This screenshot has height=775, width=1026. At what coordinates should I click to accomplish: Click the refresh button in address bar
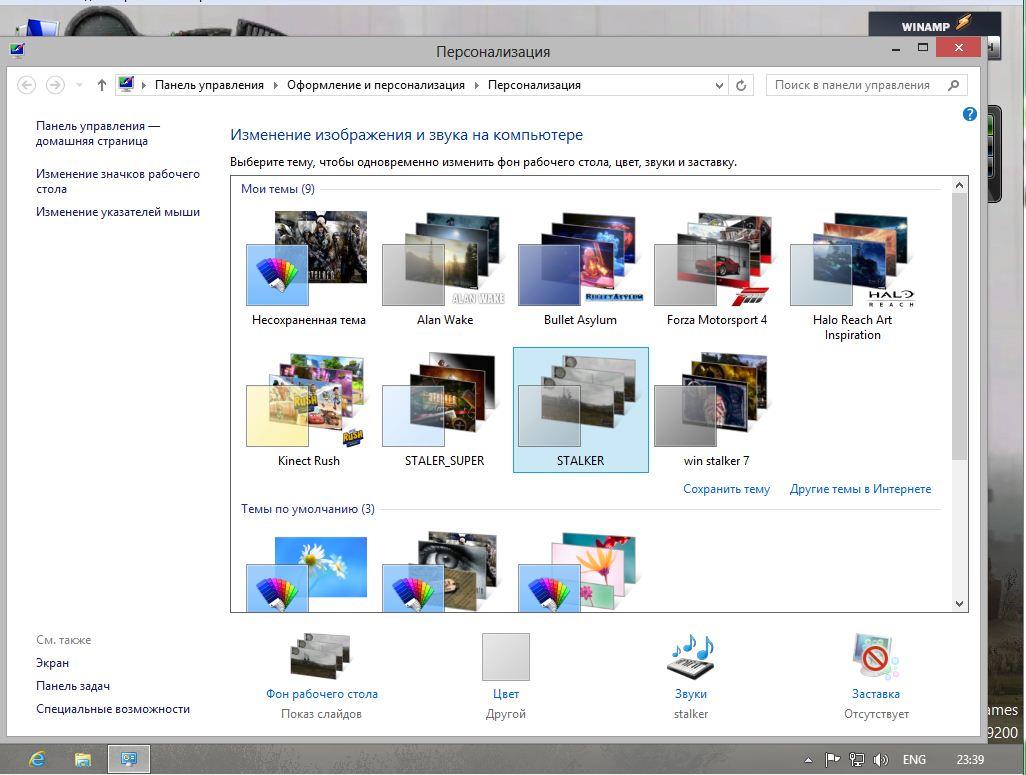click(x=741, y=85)
